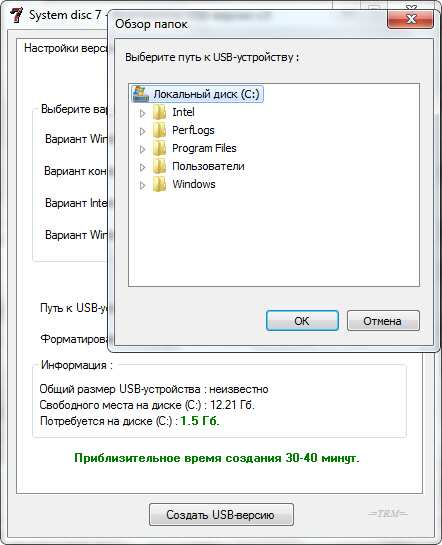Confirm folder selection with OK

click(x=302, y=320)
